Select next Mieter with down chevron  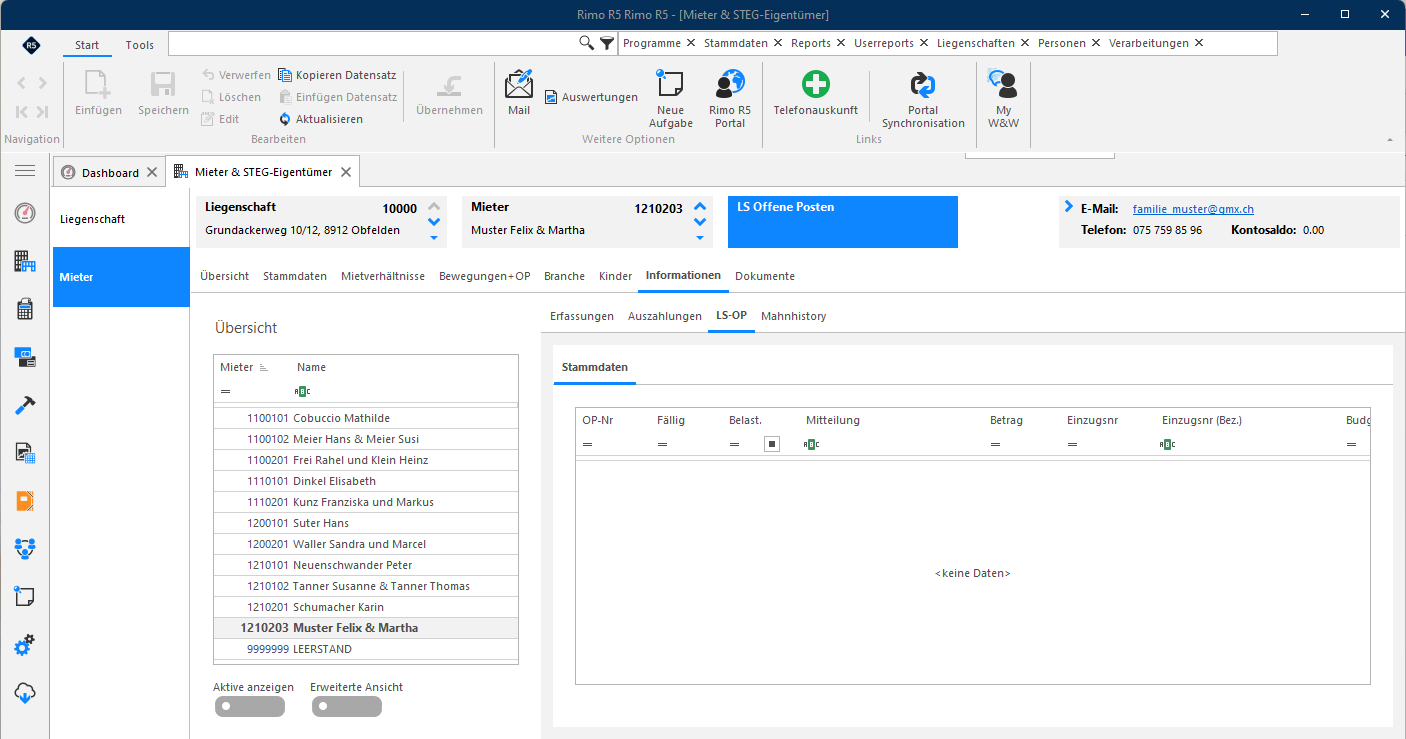pyautogui.click(x=700, y=222)
